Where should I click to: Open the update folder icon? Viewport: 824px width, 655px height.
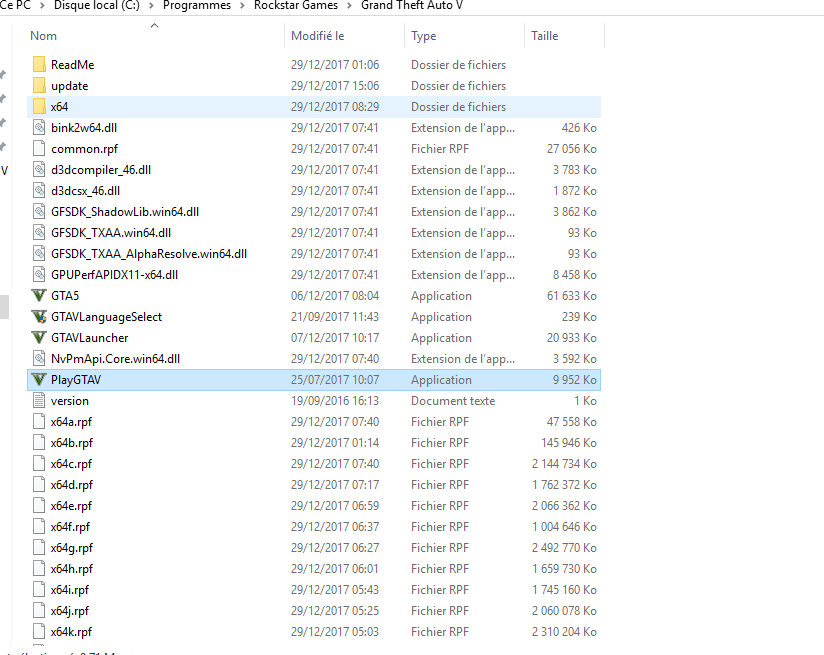coord(39,86)
